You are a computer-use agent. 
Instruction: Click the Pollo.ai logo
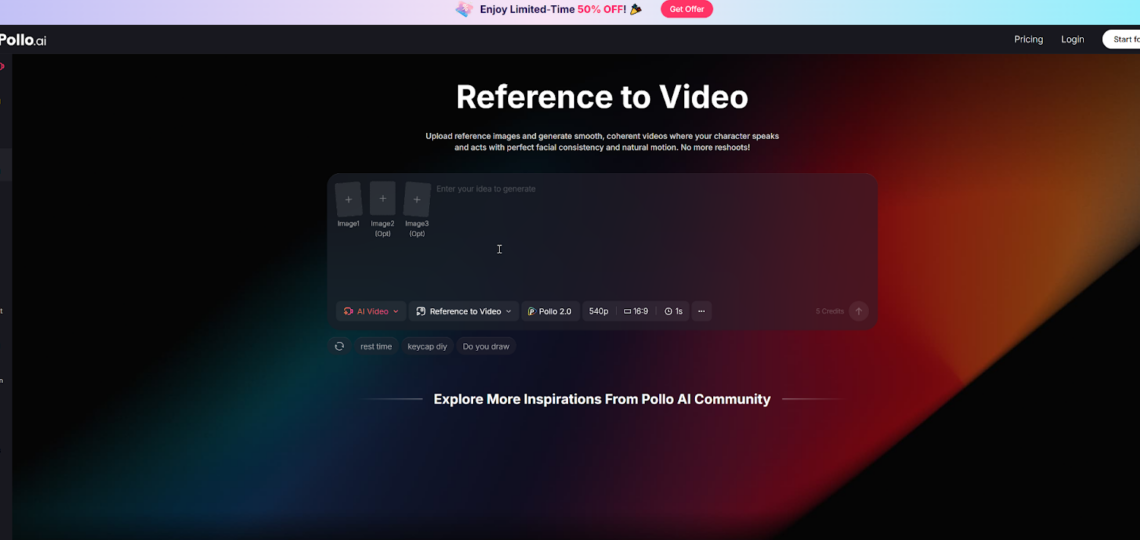pos(23,40)
